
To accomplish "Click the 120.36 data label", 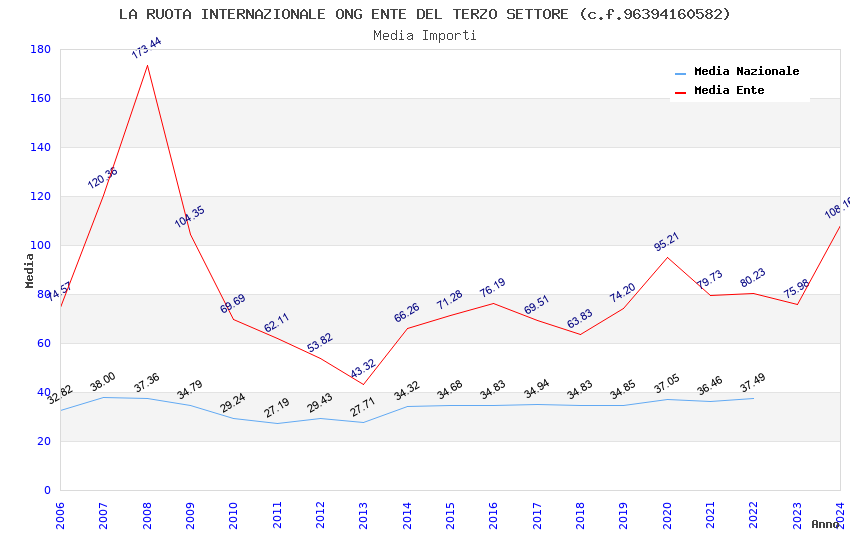I will [102, 178].
